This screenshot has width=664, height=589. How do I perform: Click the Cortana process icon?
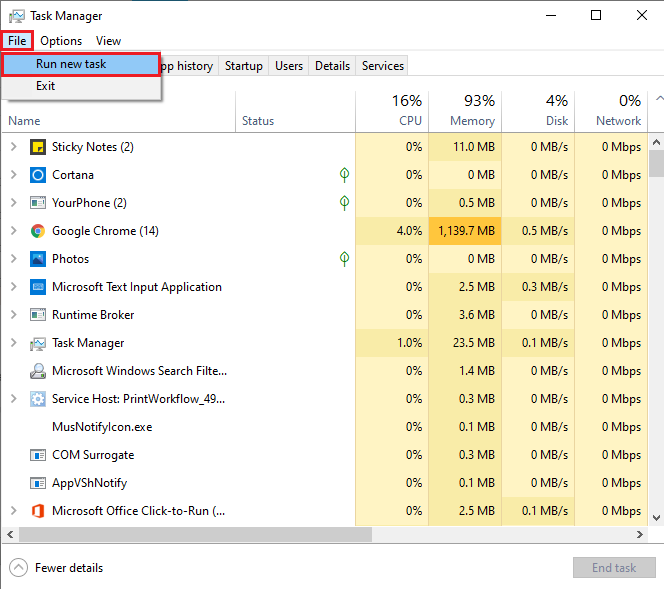38,175
